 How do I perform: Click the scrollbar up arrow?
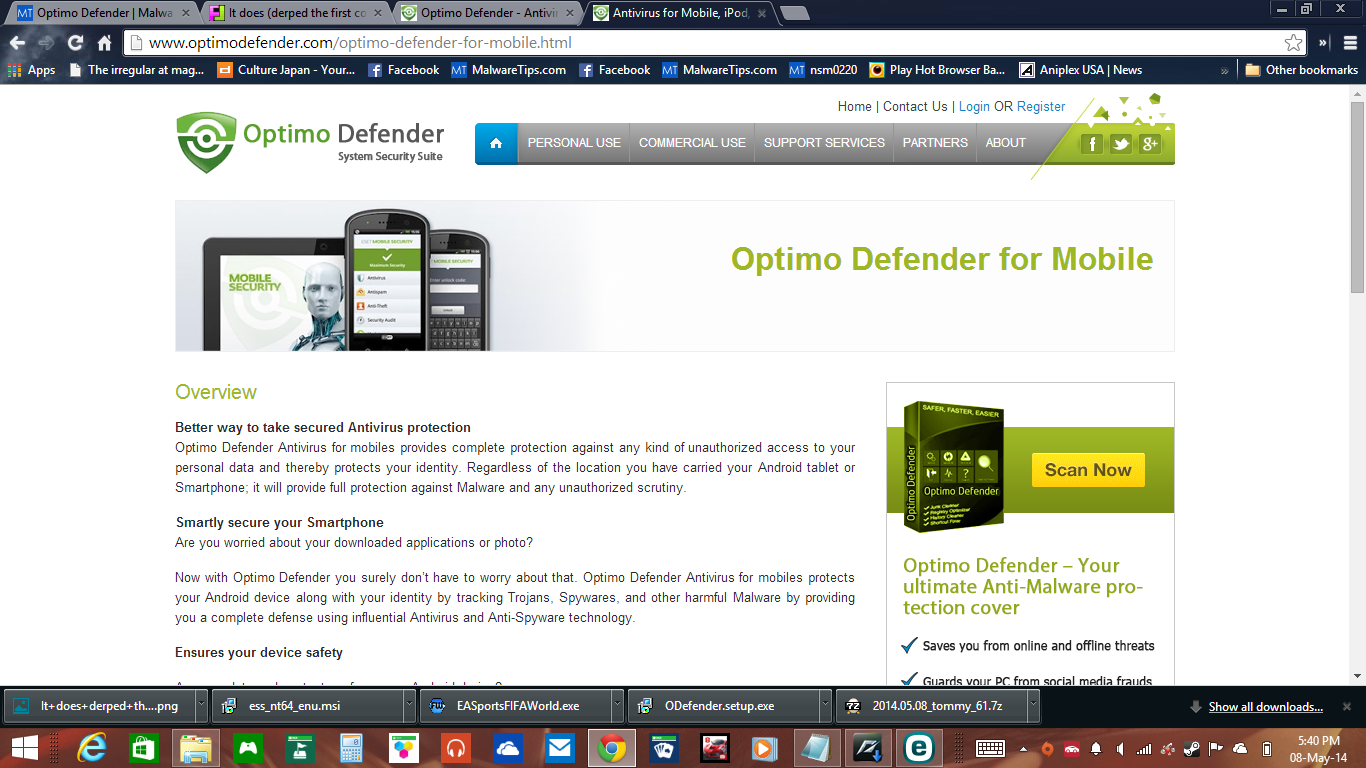(1357, 93)
